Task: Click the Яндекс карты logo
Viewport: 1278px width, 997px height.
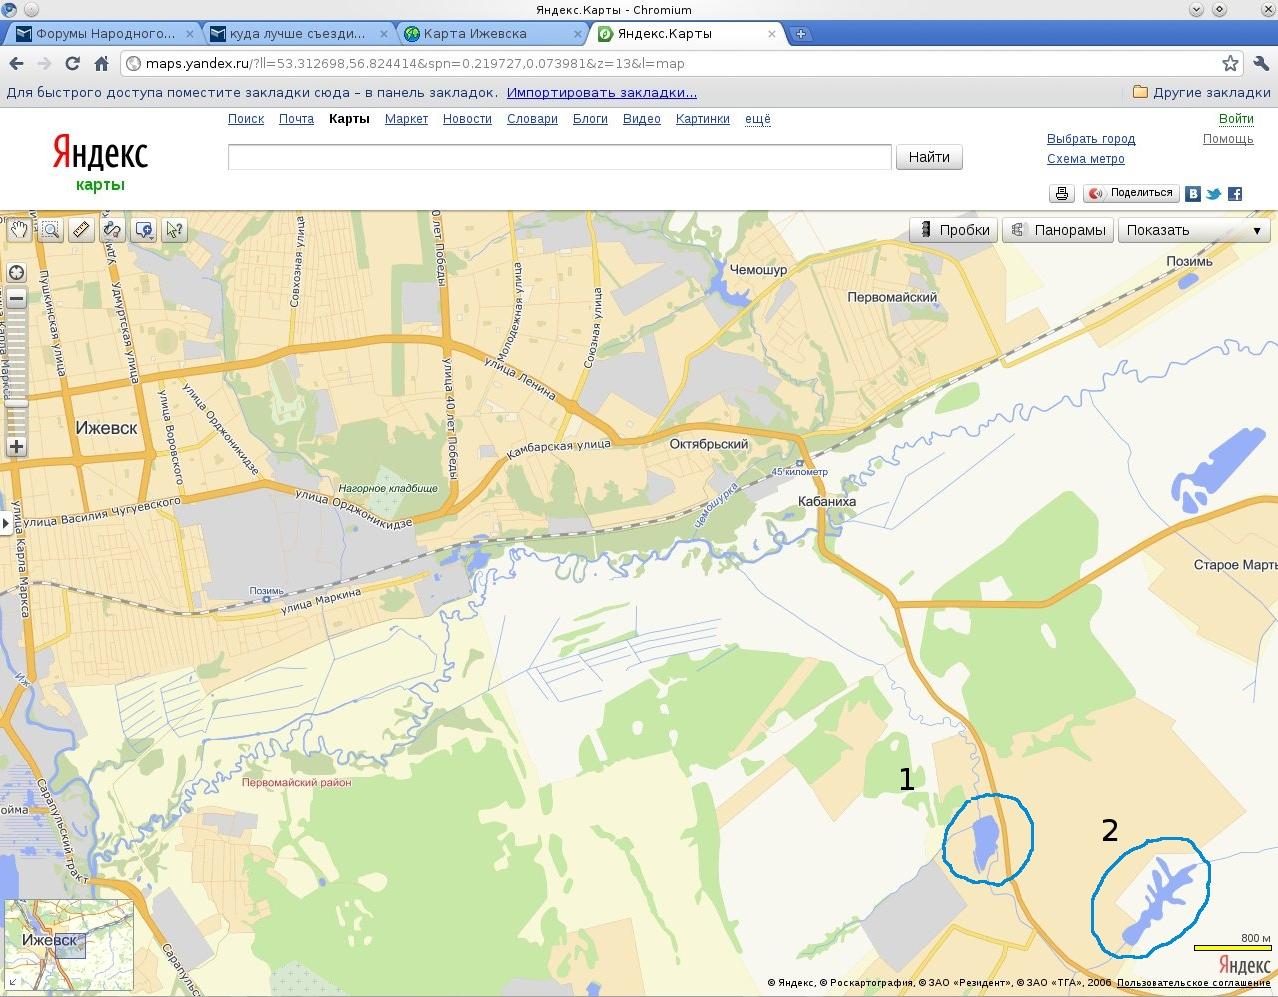Action: point(100,162)
